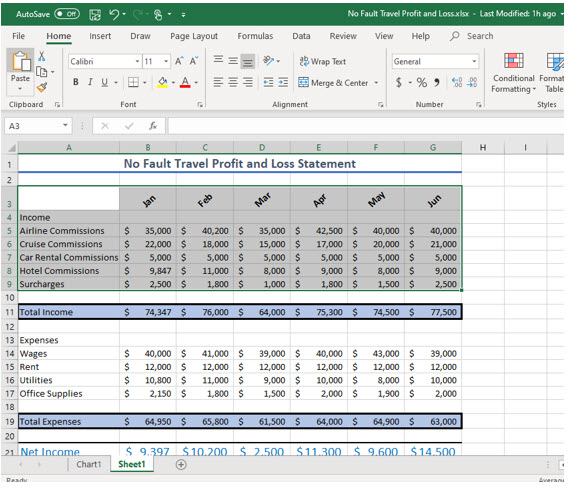Click the Insert Function fx icon
This screenshot has width=570, height=494.
(153, 126)
